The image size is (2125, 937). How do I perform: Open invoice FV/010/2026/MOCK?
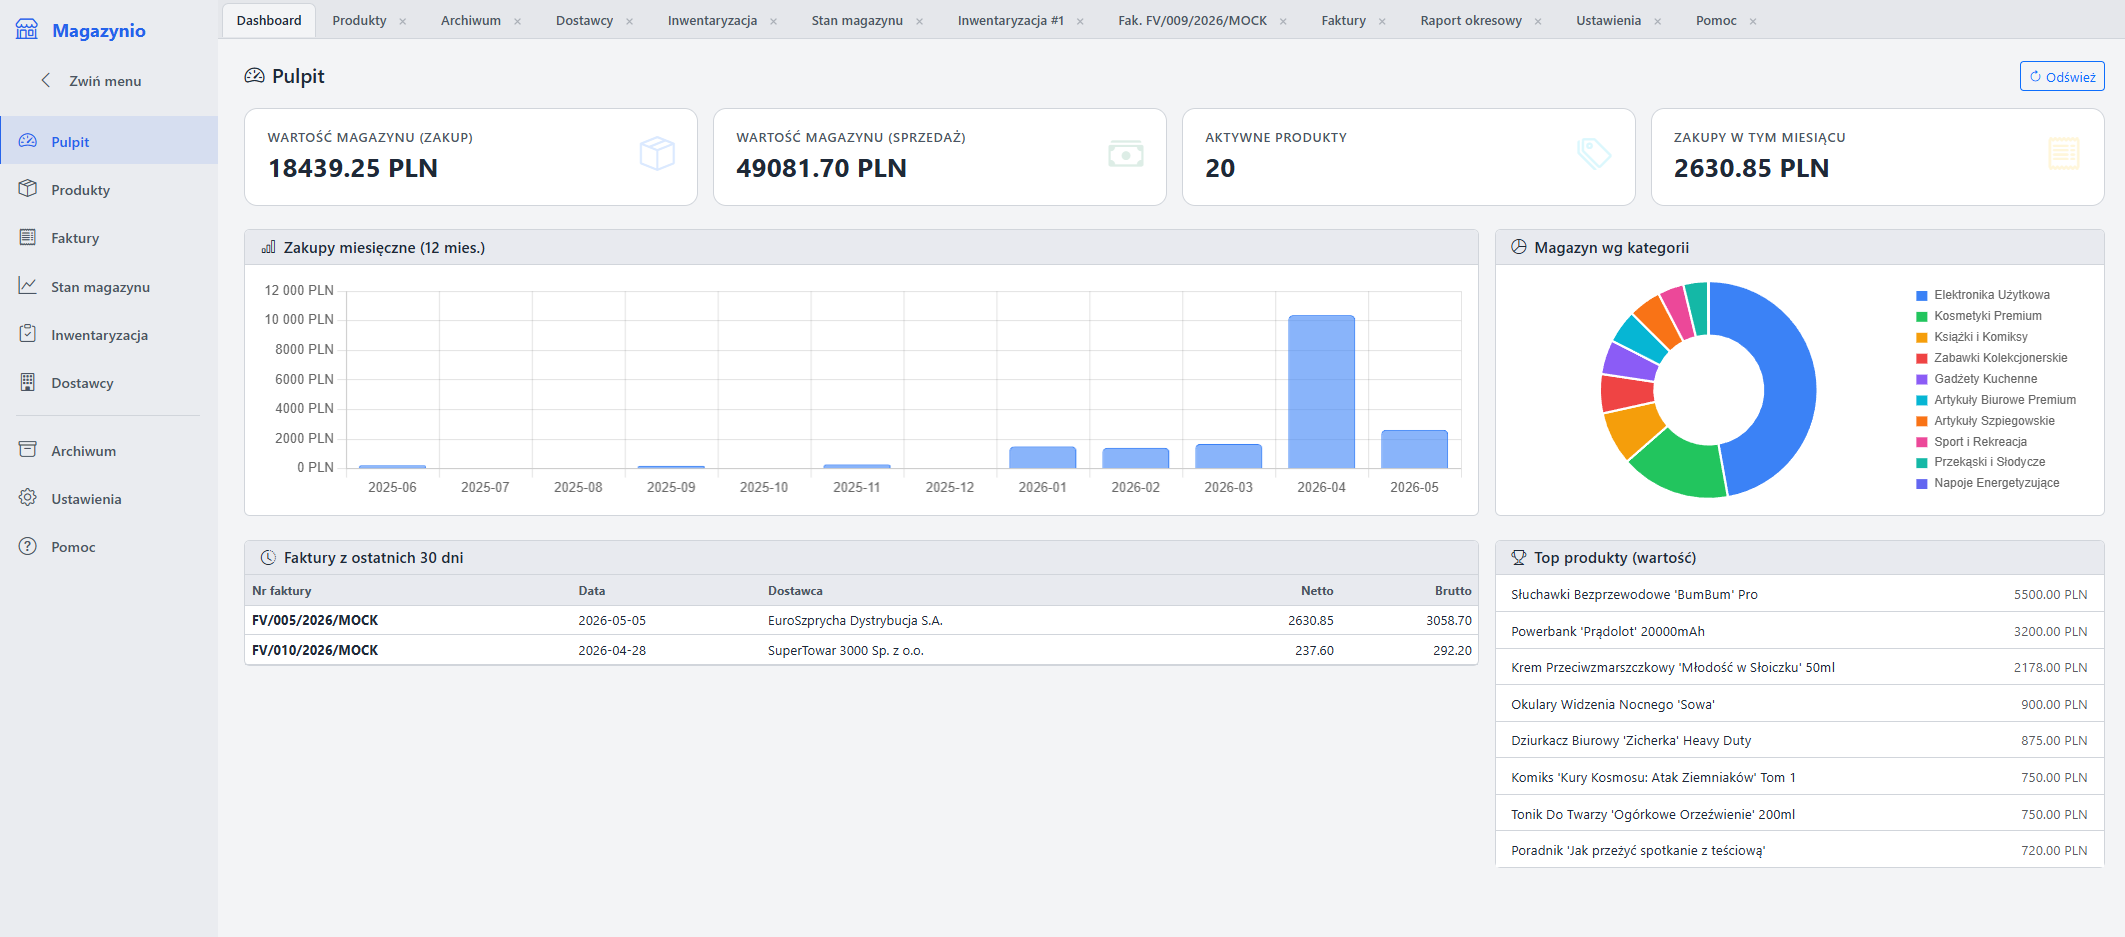pos(315,650)
